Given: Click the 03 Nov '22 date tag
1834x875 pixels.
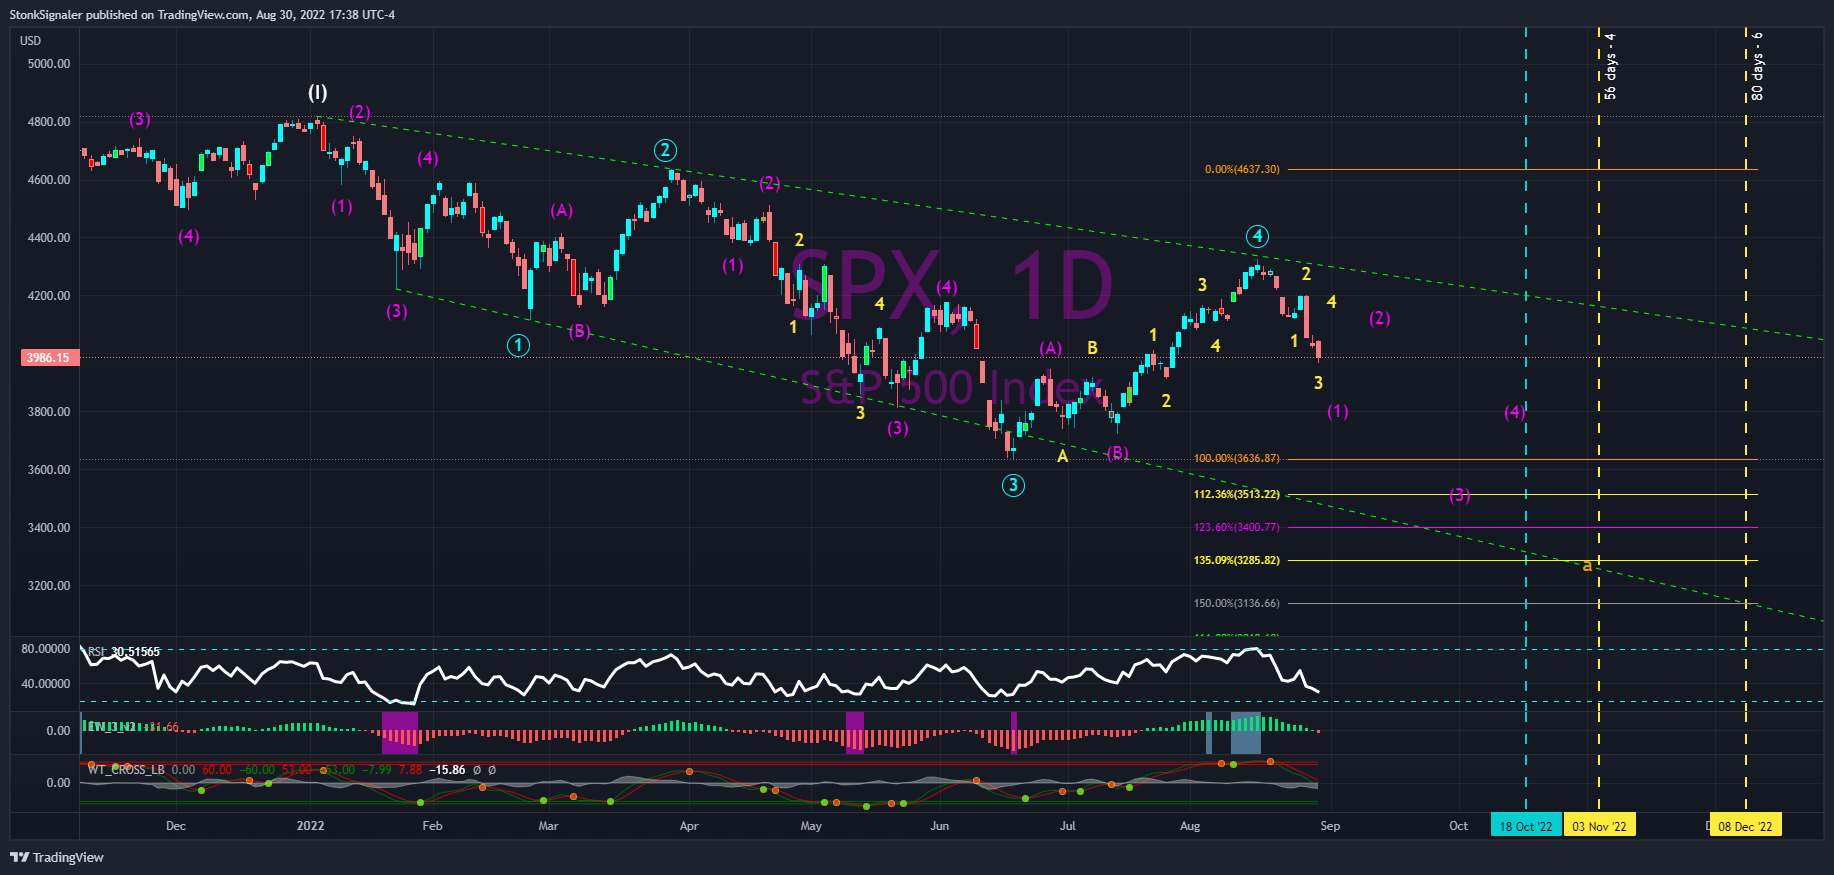Looking at the screenshot, I should click(1599, 826).
